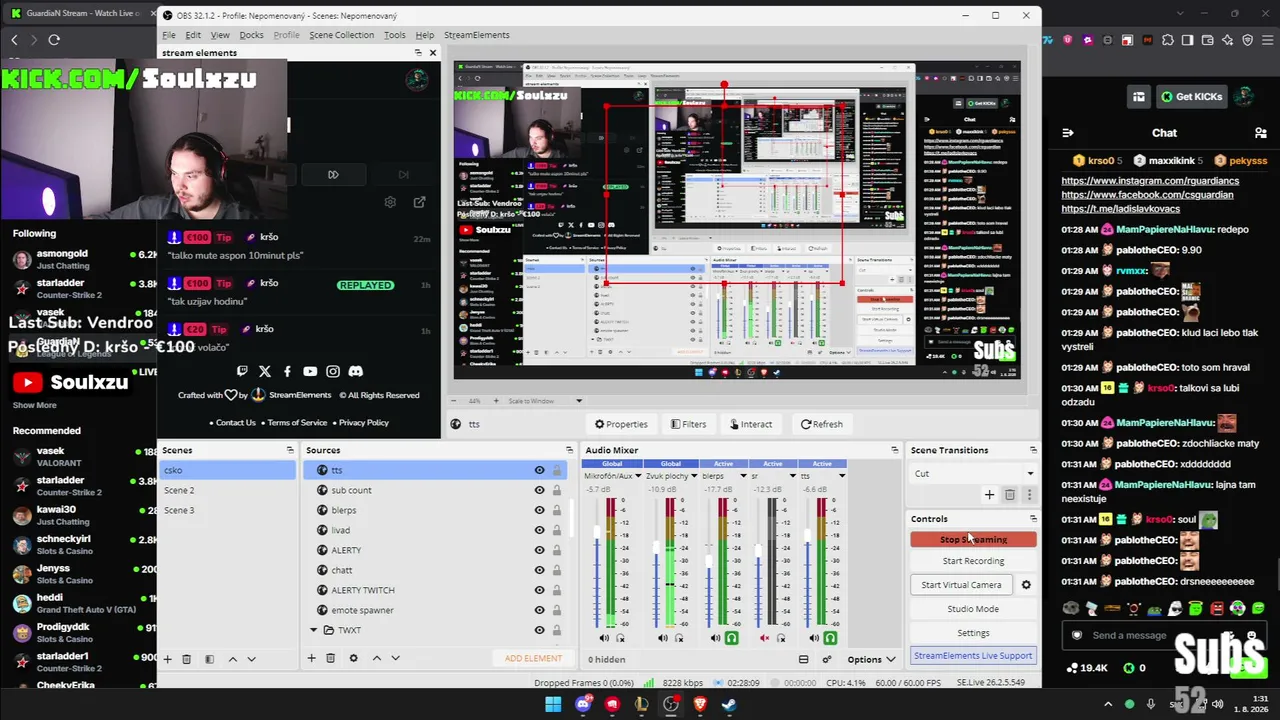Toggle the blerps source eye icon

pos(540,510)
